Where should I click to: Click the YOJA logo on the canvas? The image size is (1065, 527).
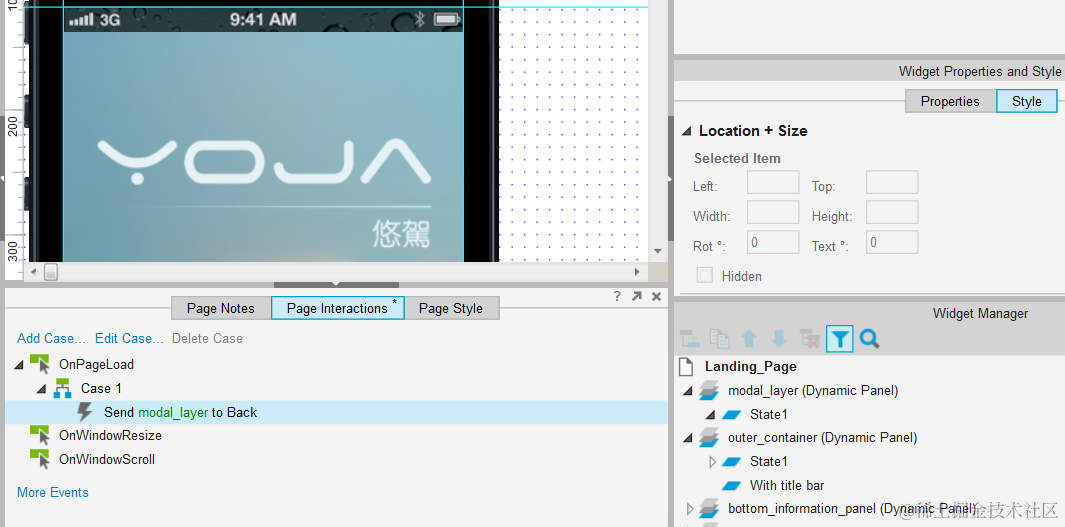point(264,162)
